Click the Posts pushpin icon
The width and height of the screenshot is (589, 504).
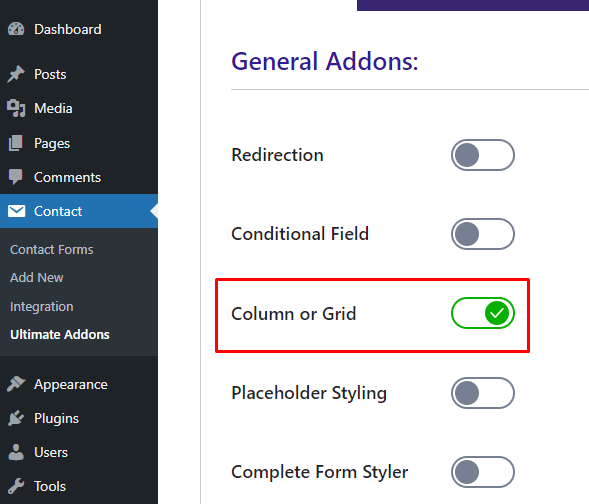coord(16,74)
